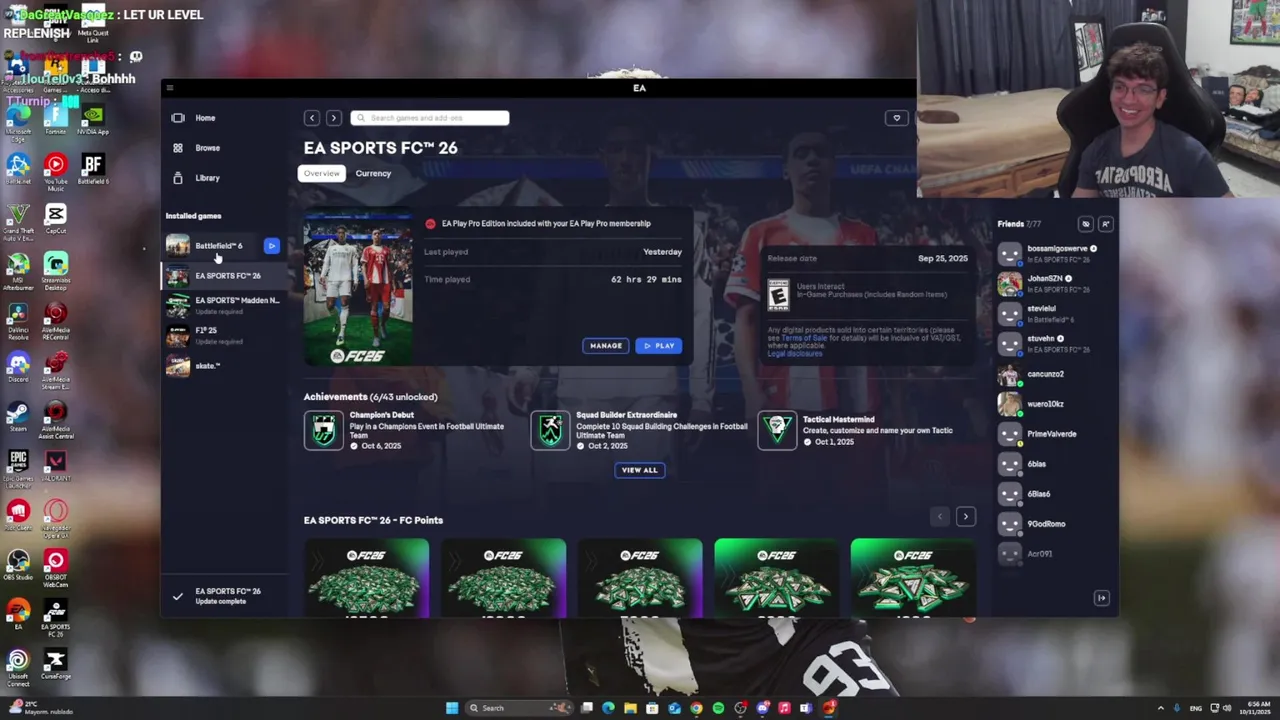Screen dimensions: 1280x720
Task: Click the EA SPORTS FC 26 desktop shortcut
Action: click(x=56, y=618)
